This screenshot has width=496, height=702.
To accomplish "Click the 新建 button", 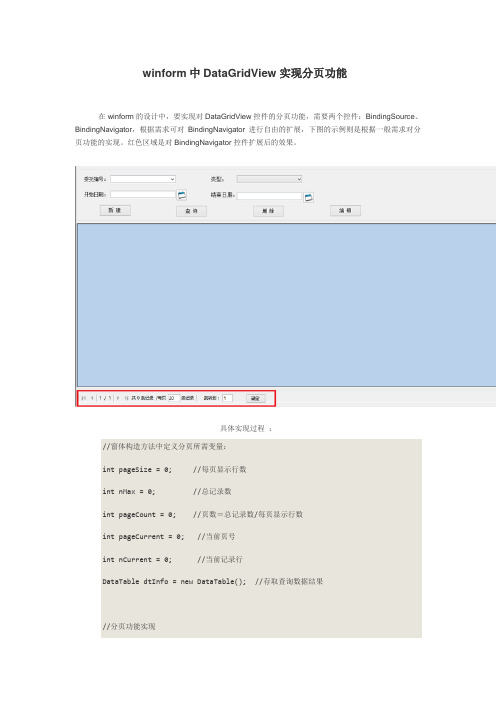I will 115,210.
